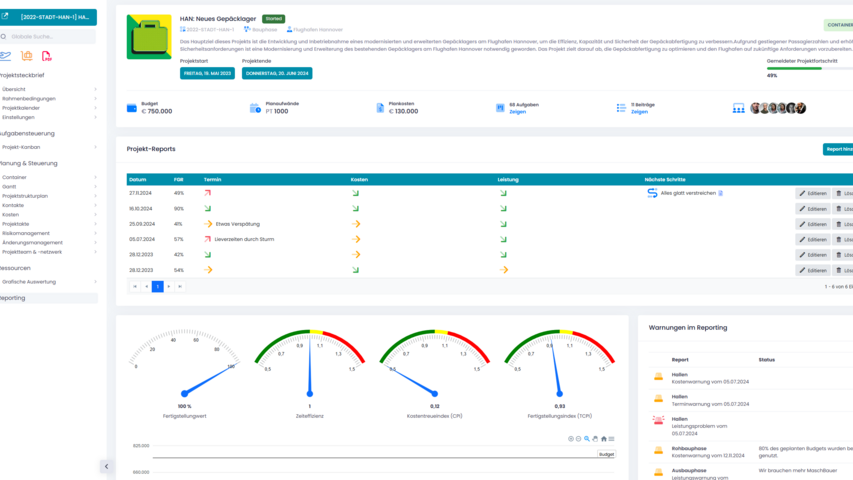The image size is (853, 480).
Task: Go to next page in reports pagination
Action: 169,287
